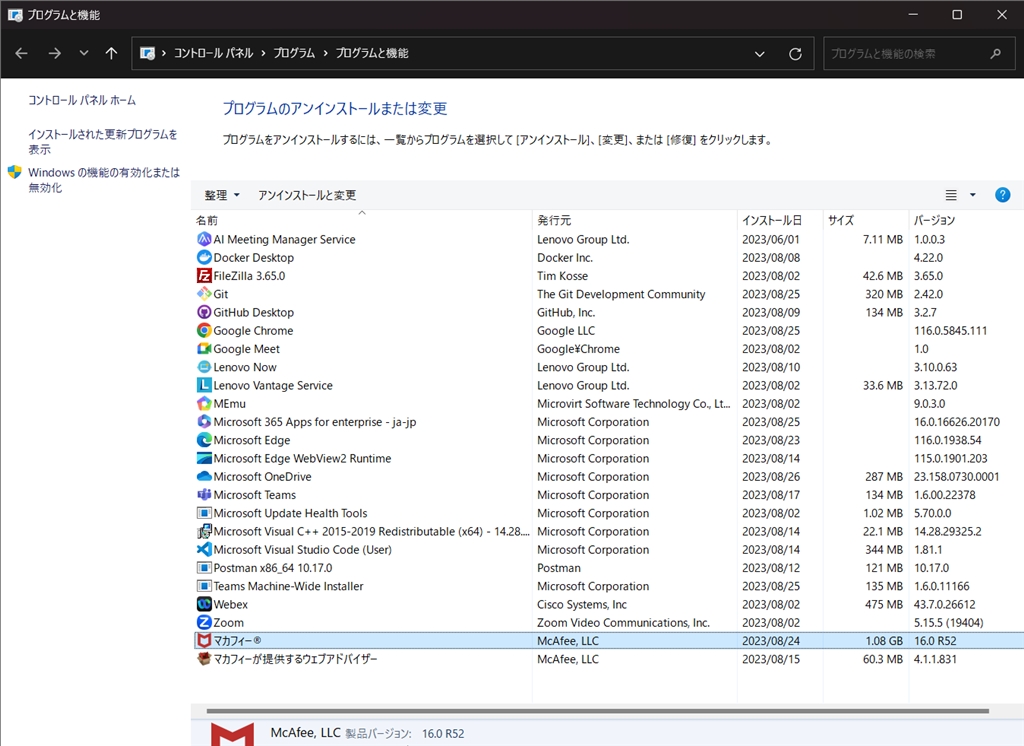Sort the list by インストール日 column
This screenshot has width=1024, height=746.
click(771, 221)
